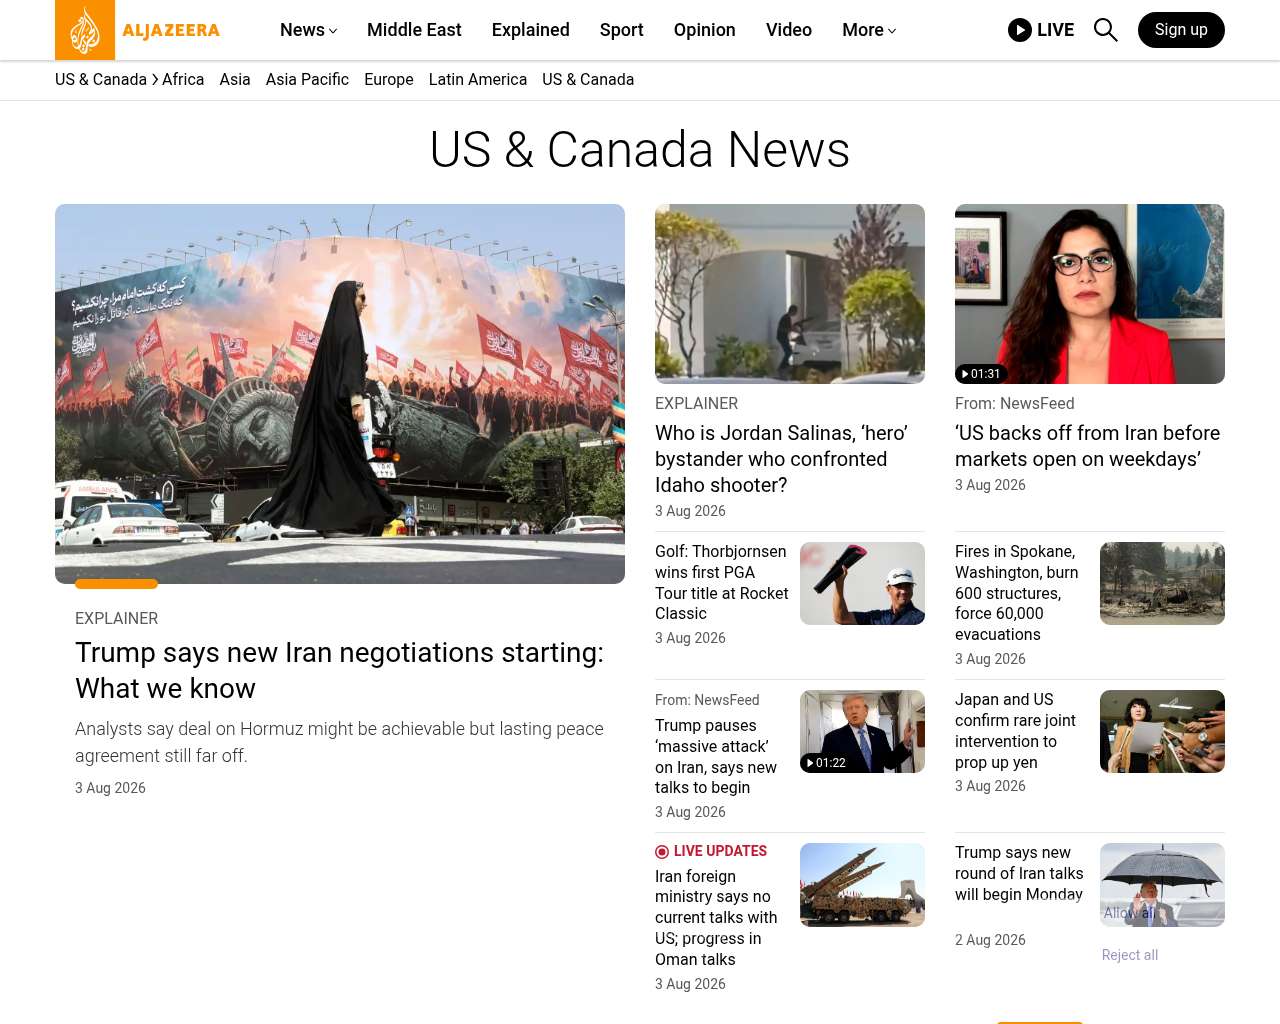The width and height of the screenshot is (1280, 1024).
Task: Open the Video section
Action: [x=789, y=30]
